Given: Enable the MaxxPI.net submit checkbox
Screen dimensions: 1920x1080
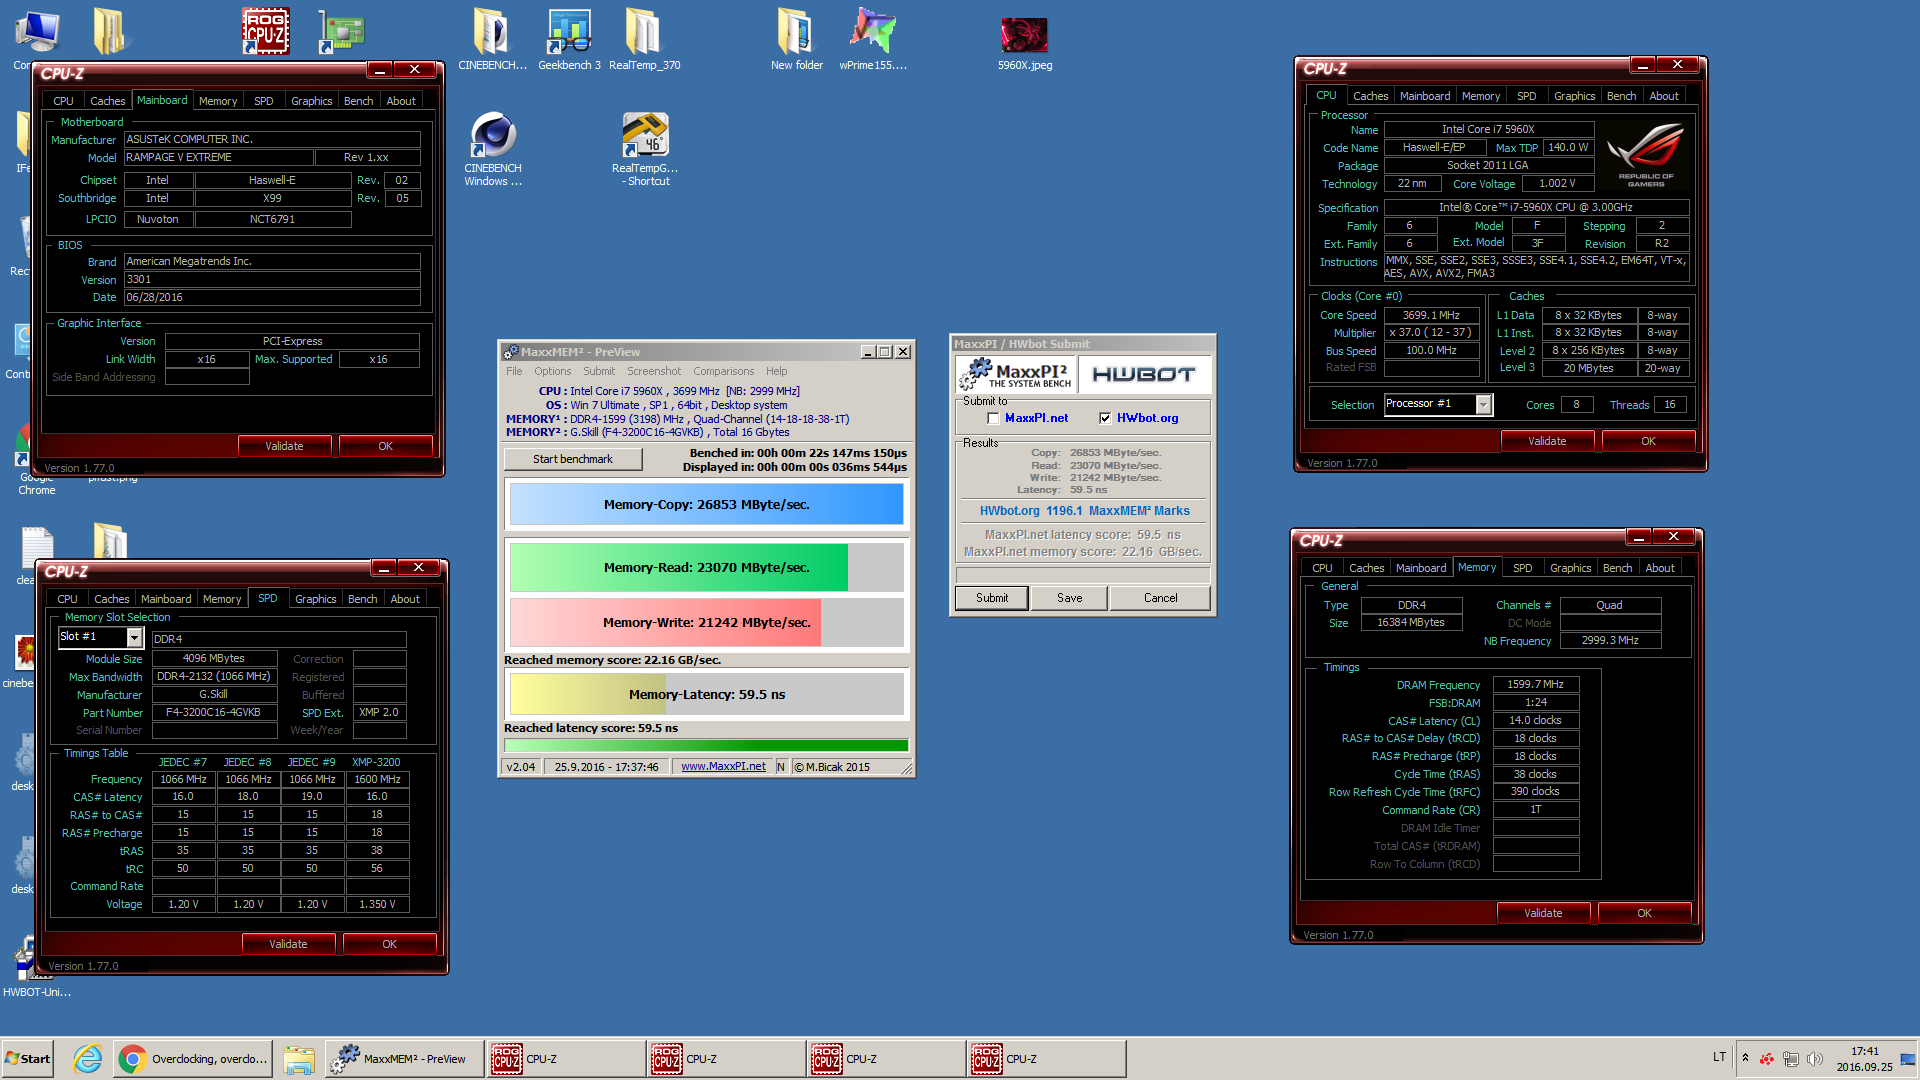Looking at the screenshot, I should (993, 419).
